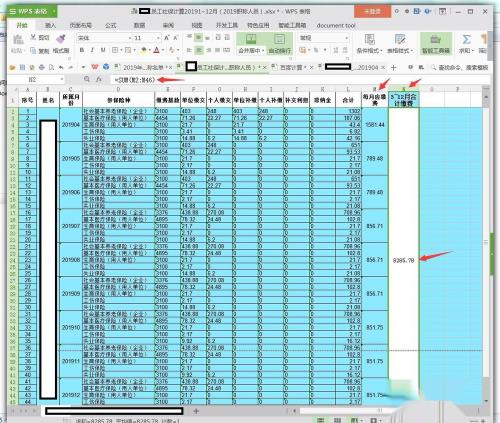Click the red WPS home icon
The width and height of the screenshot is (500, 423).
[x=95, y=67]
